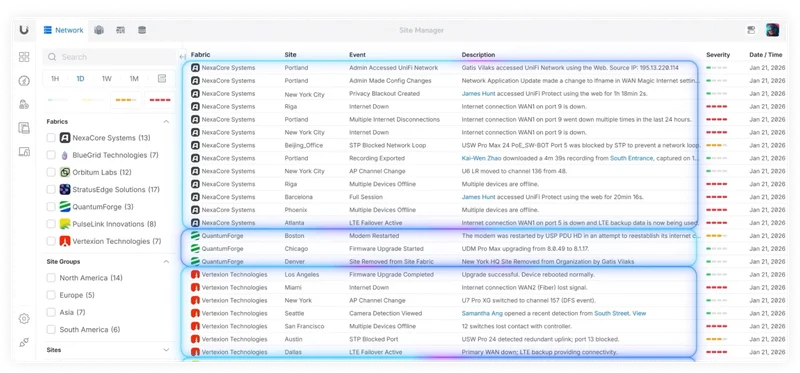Screen dimensions: 800x373
Task: Click Samantha Ang link in Camera Detection row
Action: [x=482, y=313]
